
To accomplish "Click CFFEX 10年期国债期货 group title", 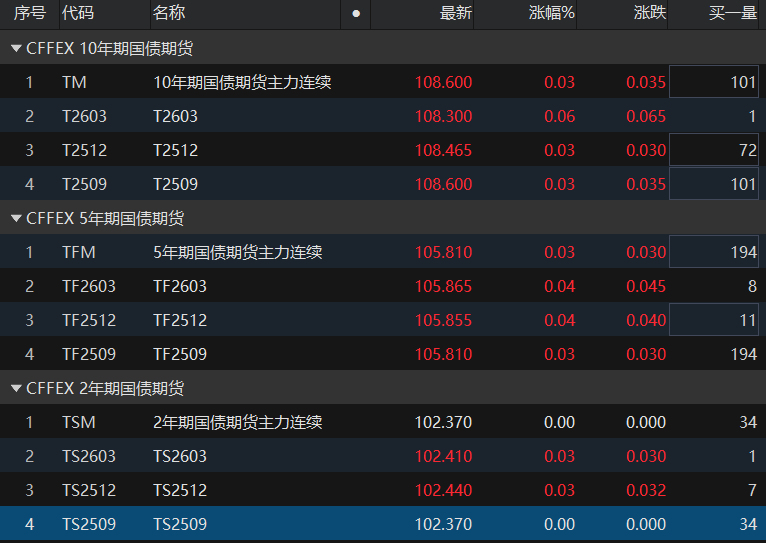I will coord(109,48).
